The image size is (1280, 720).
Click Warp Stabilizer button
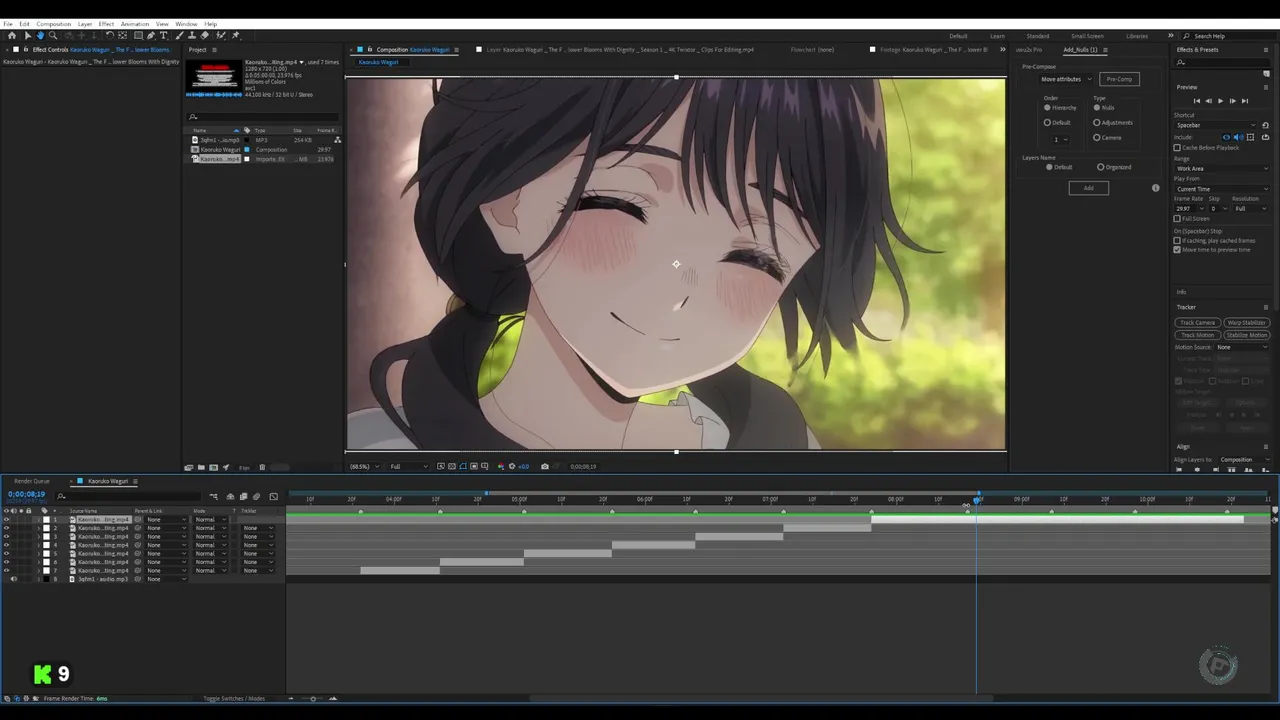click(1247, 323)
